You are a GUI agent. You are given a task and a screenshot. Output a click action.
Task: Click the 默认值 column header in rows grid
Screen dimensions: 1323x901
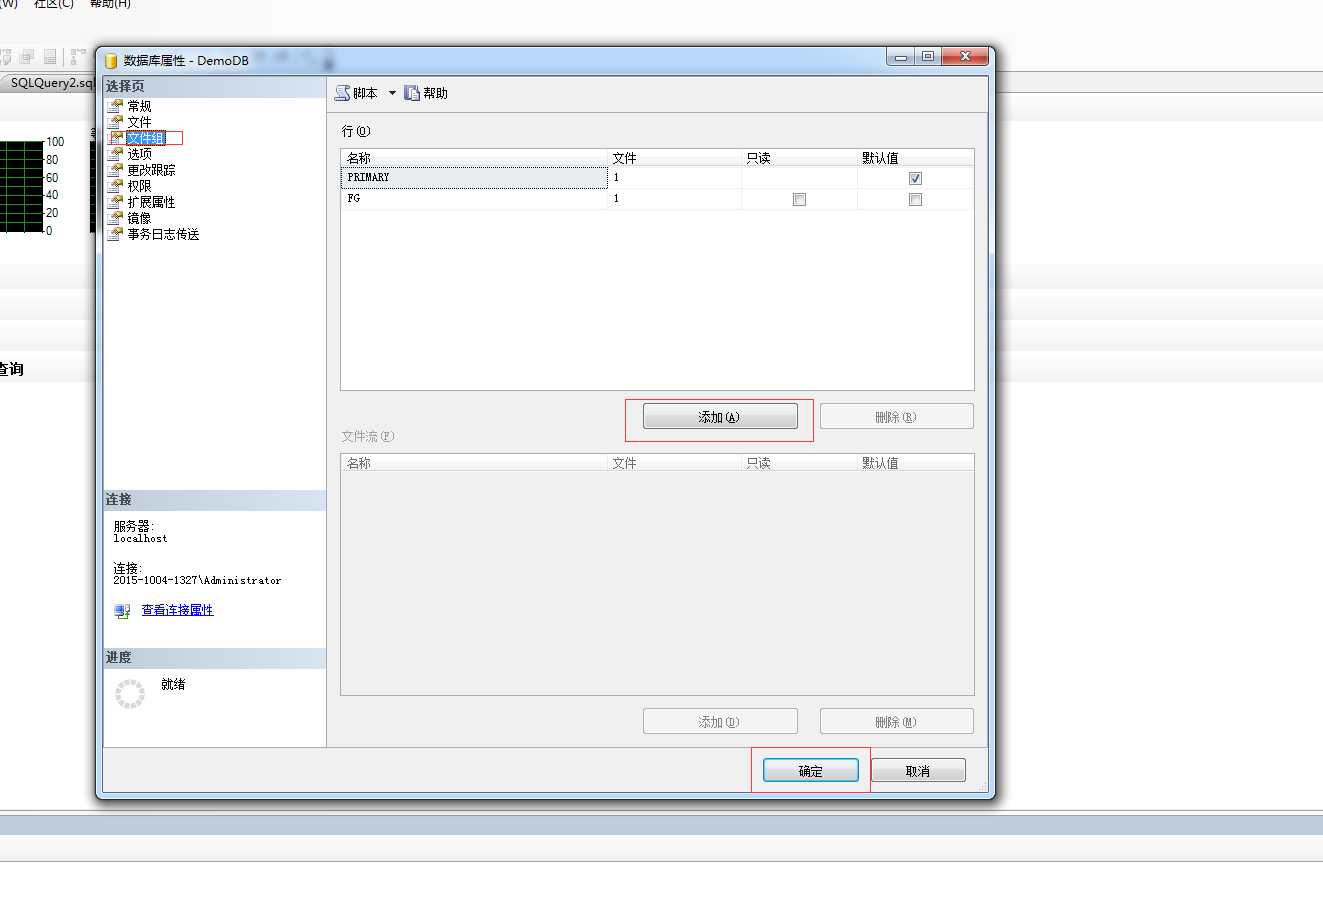(915, 158)
